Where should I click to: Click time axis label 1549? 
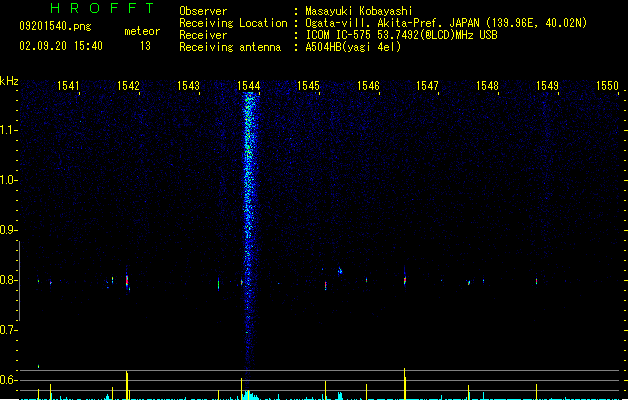pyautogui.click(x=548, y=86)
